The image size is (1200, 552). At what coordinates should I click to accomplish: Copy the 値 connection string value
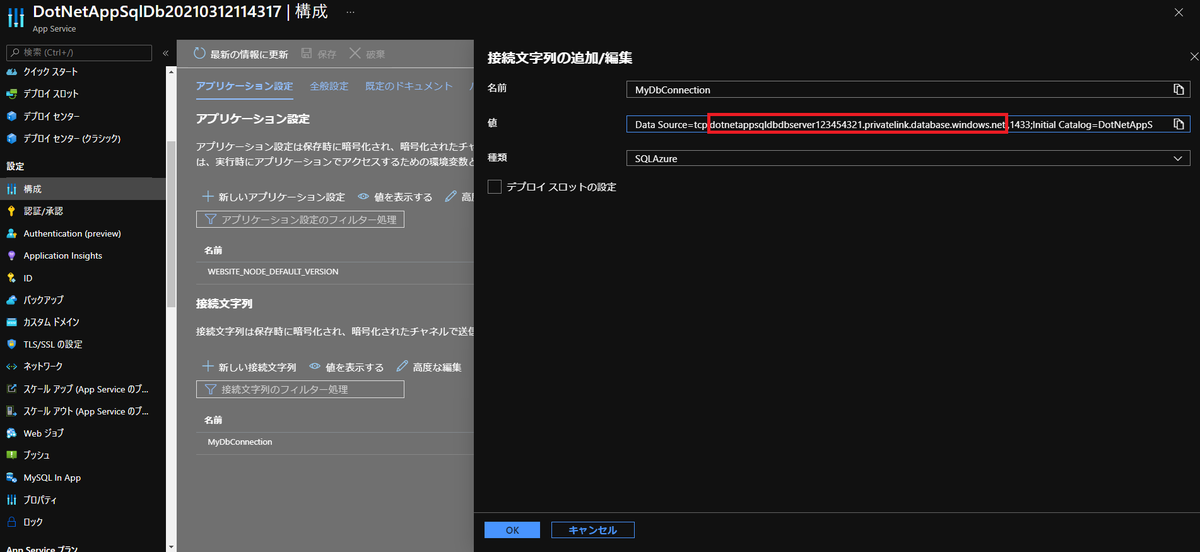point(1179,124)
